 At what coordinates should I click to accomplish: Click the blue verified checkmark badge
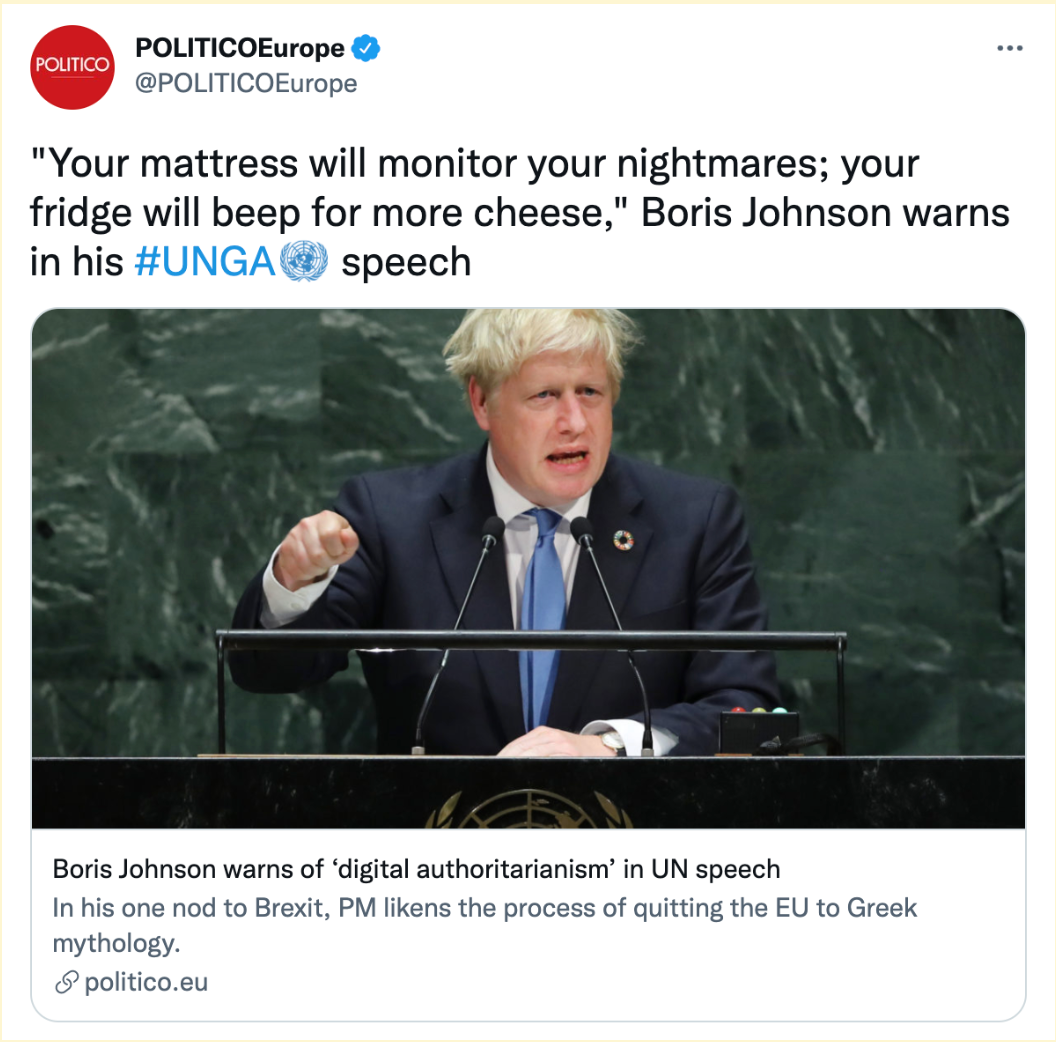[x=366, y=48]
